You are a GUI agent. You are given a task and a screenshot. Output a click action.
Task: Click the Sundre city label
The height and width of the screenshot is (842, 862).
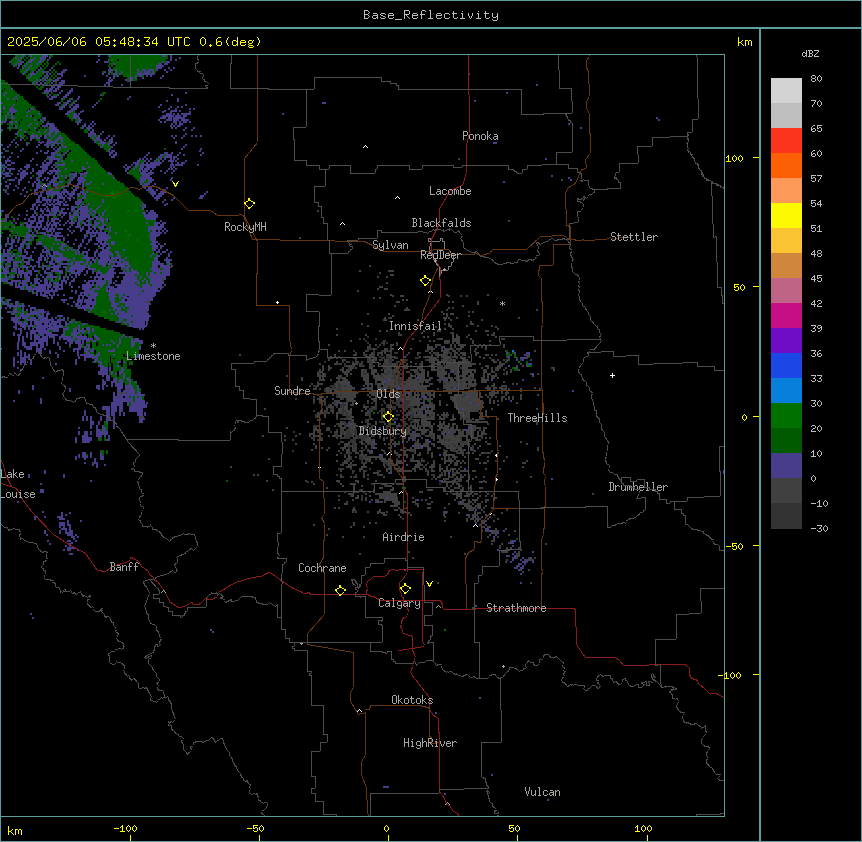[x=292, y=391]
